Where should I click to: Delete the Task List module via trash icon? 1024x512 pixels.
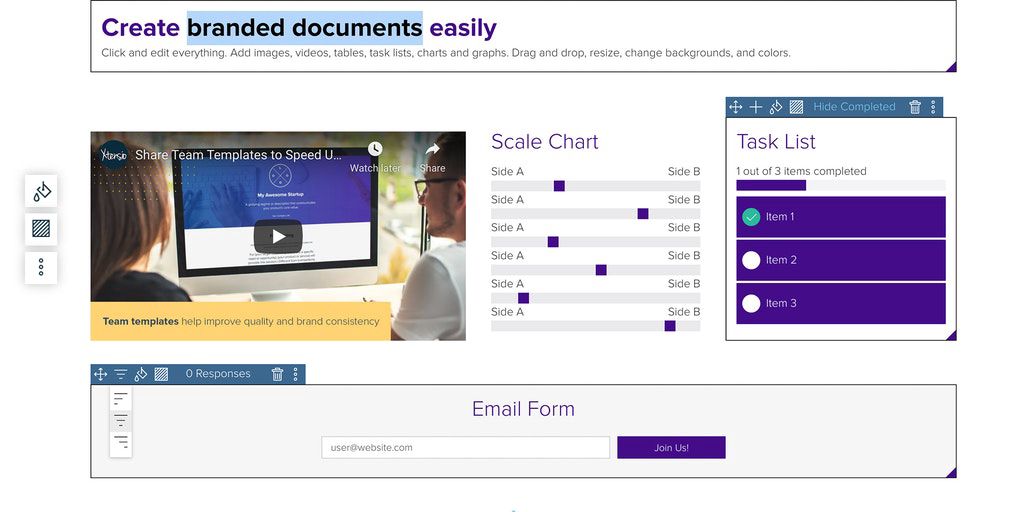[x=915, y=107]
